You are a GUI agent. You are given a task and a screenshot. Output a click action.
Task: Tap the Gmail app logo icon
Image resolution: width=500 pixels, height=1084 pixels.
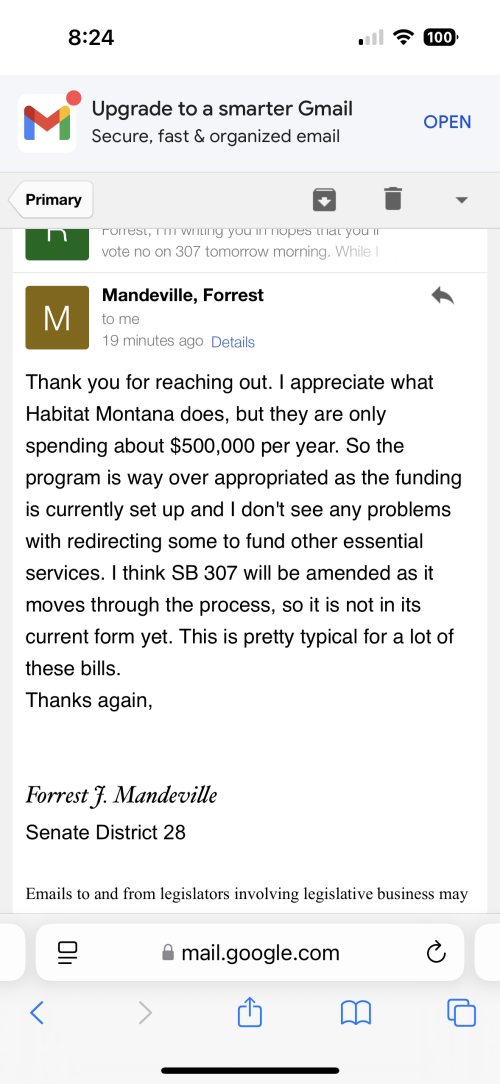tap(47, 122)
